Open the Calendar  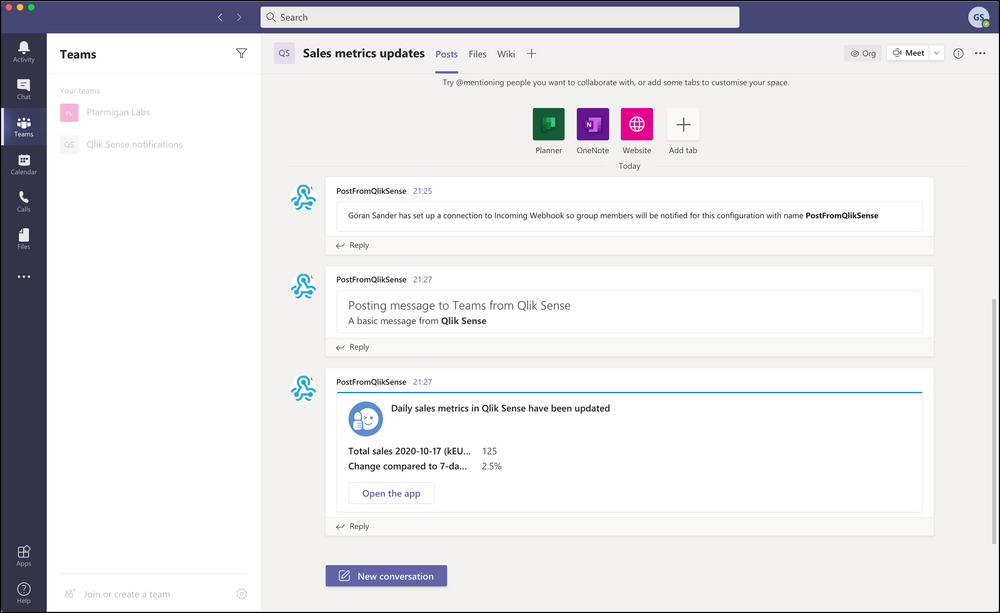coord(24,163)
